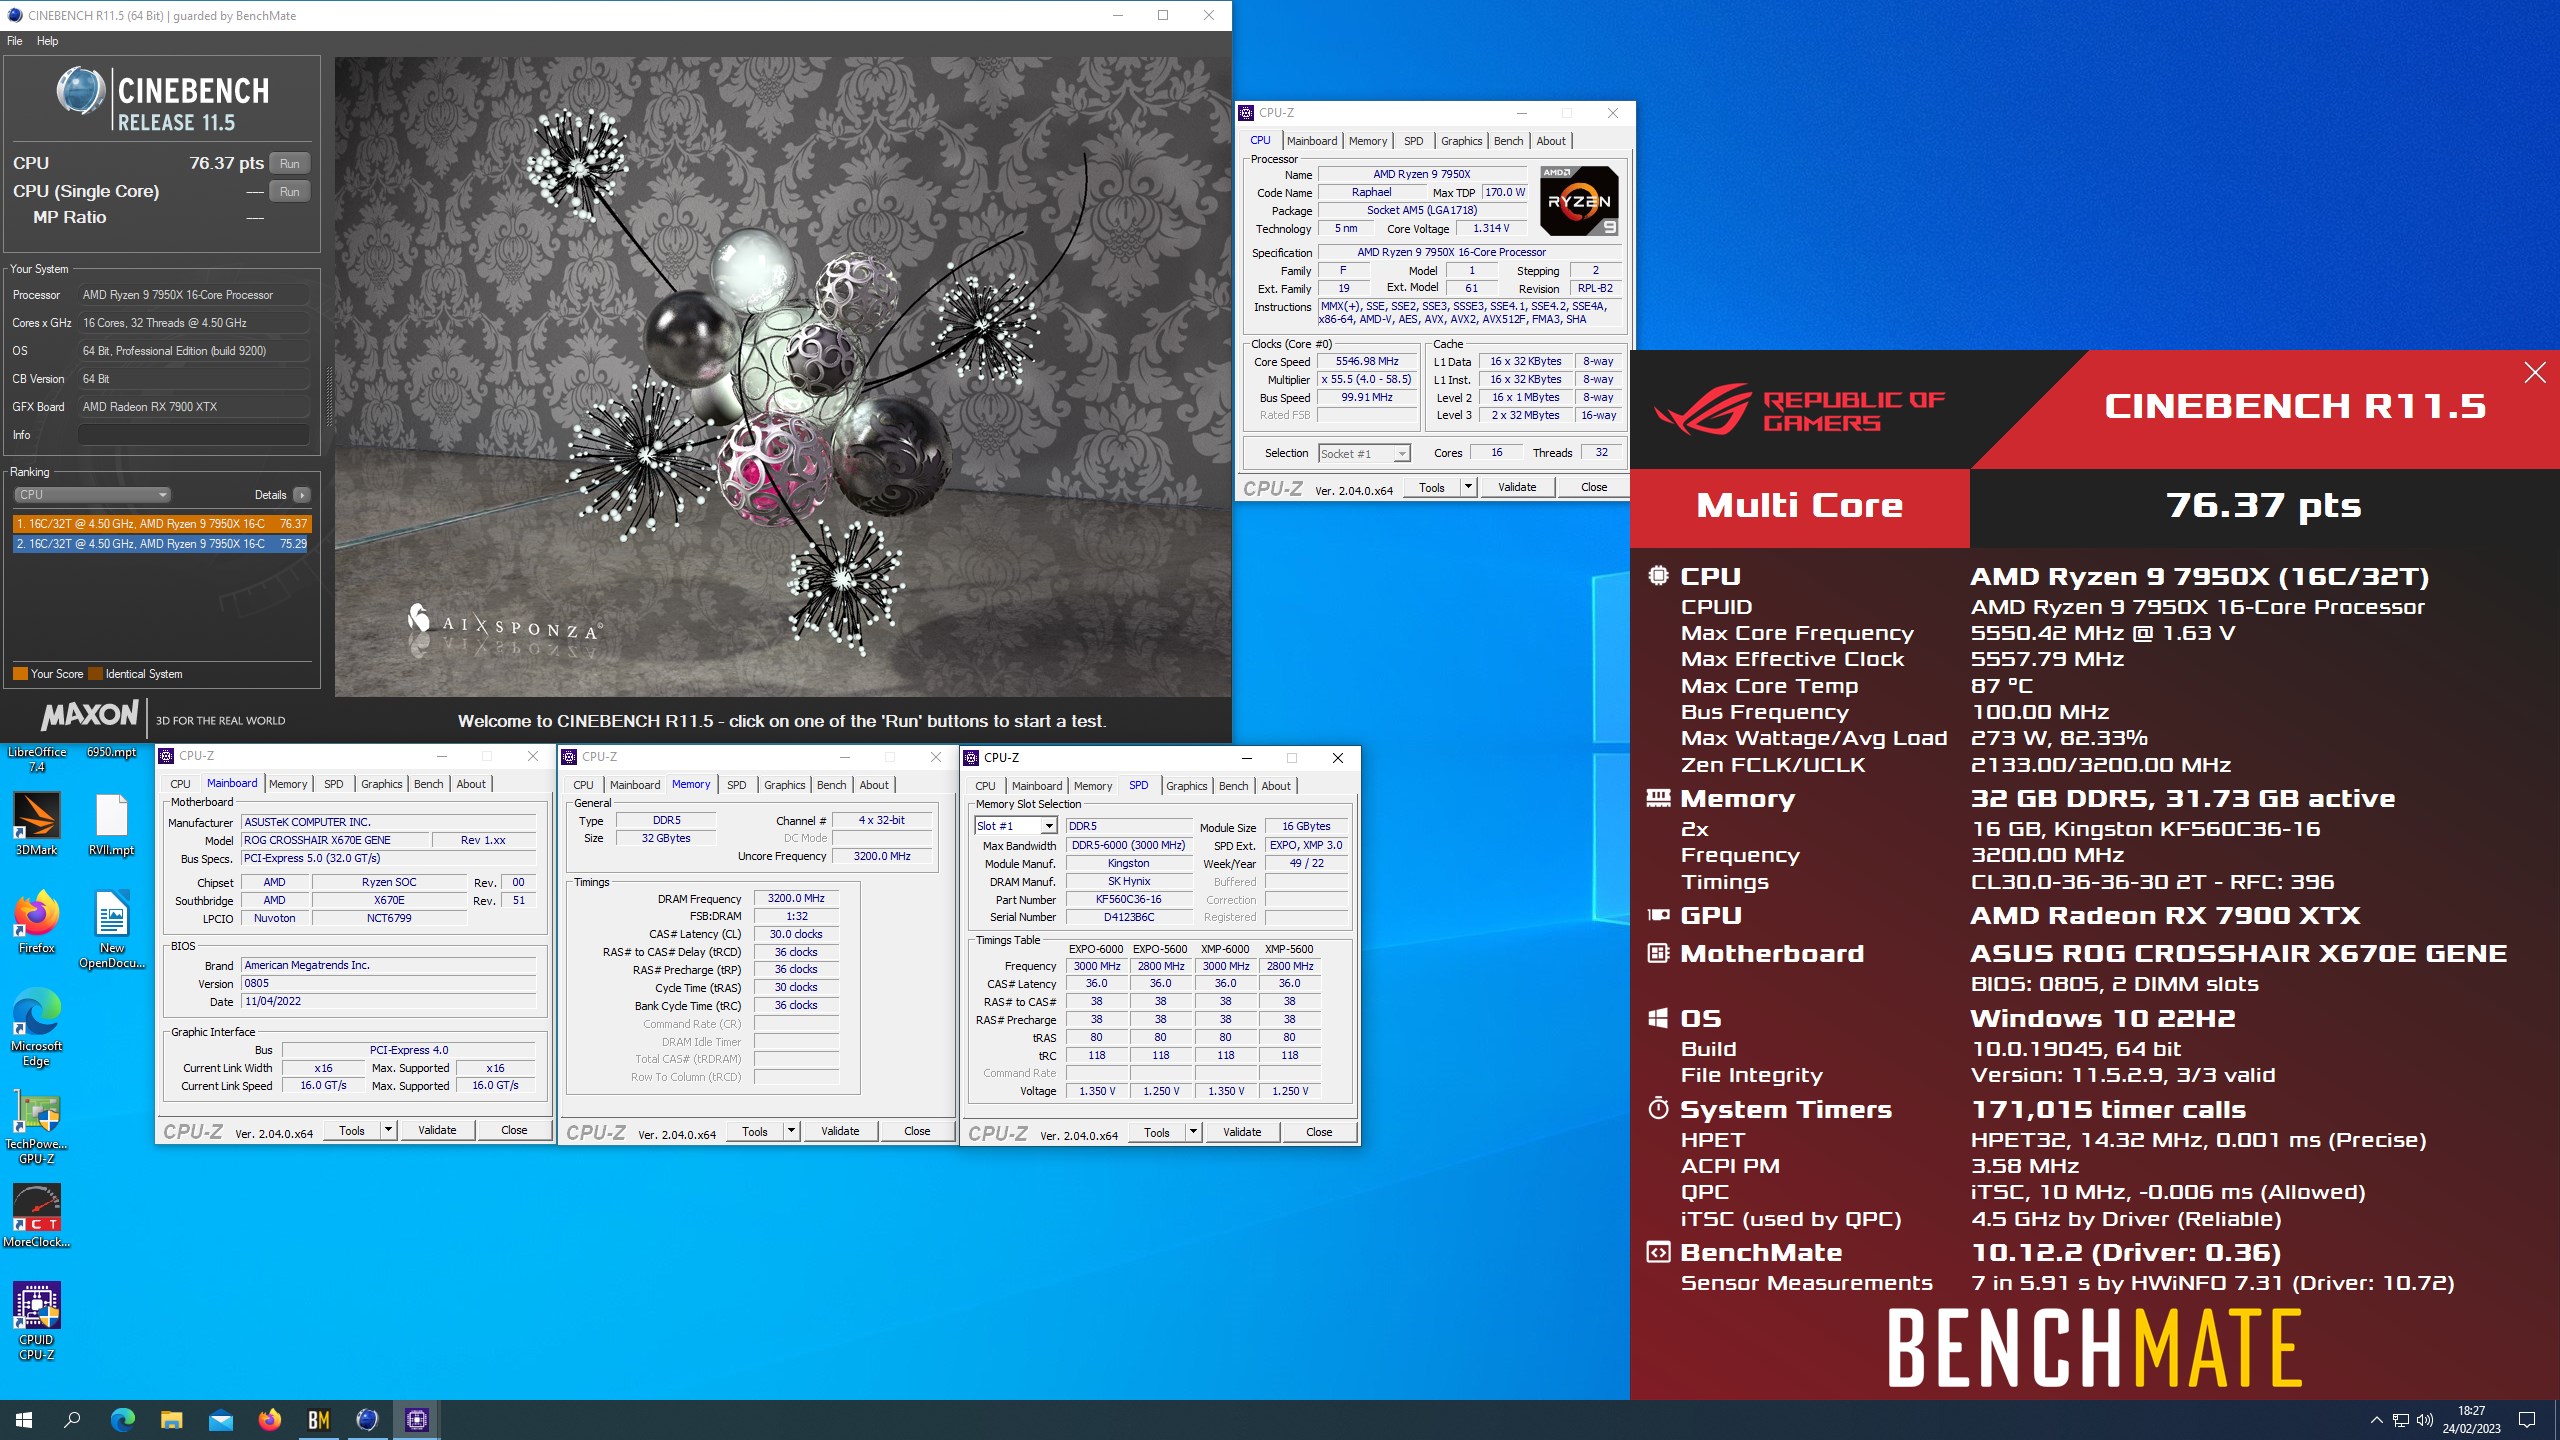Launch MoreClockTool desktop icon
This screenshot has height=1440, width=2560.
tap(37, 1216)
